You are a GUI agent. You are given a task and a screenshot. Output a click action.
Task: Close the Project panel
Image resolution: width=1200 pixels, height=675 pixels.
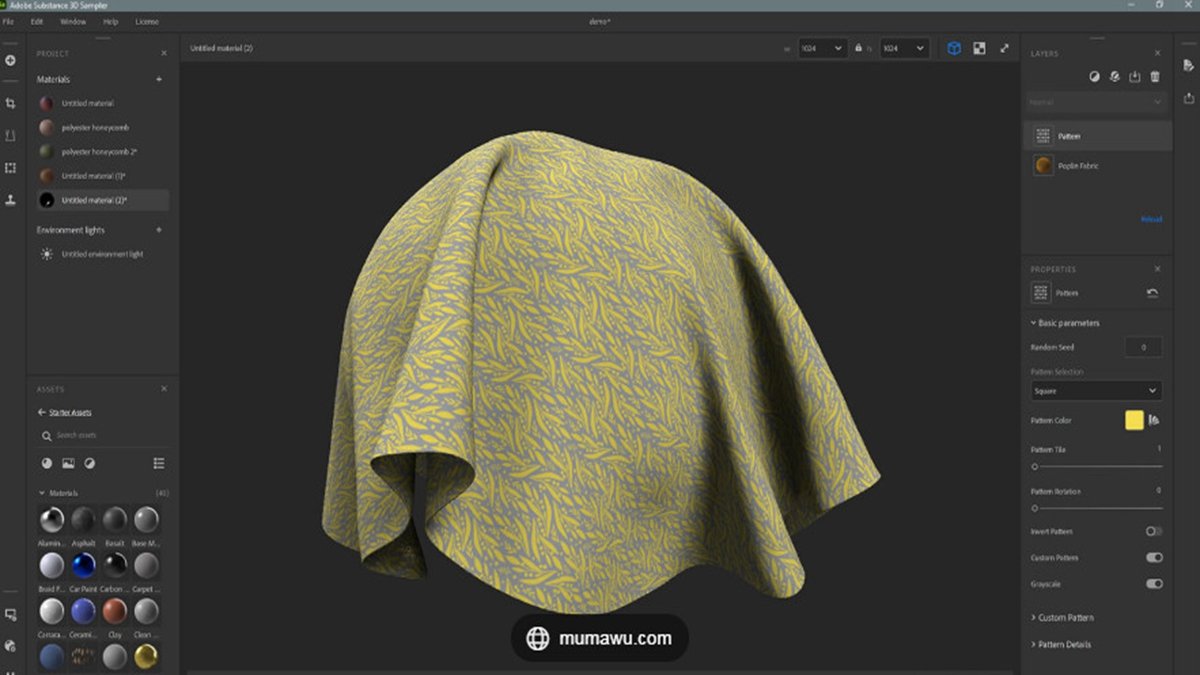pos(164,53)
